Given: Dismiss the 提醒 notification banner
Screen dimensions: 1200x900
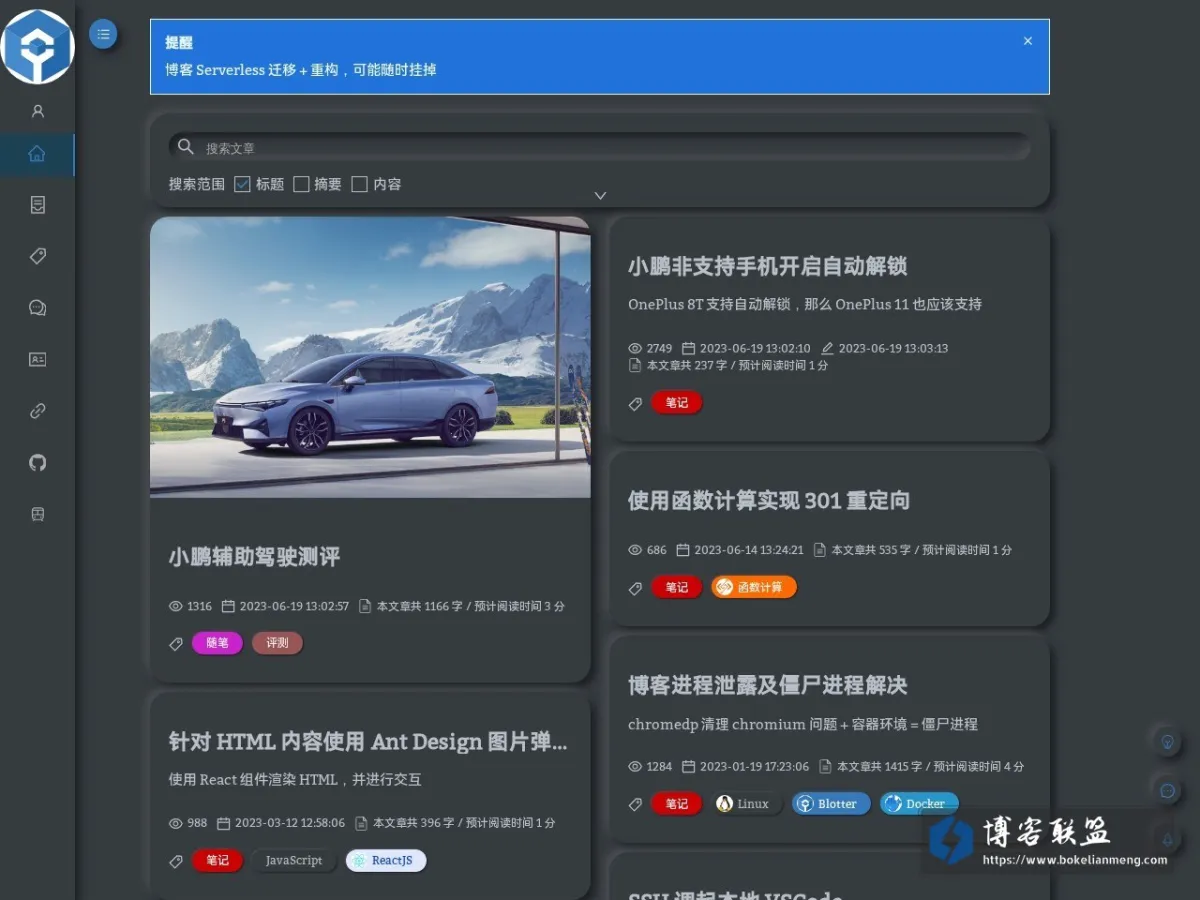Looking at the screenshot, I should tap(1028, 41).
